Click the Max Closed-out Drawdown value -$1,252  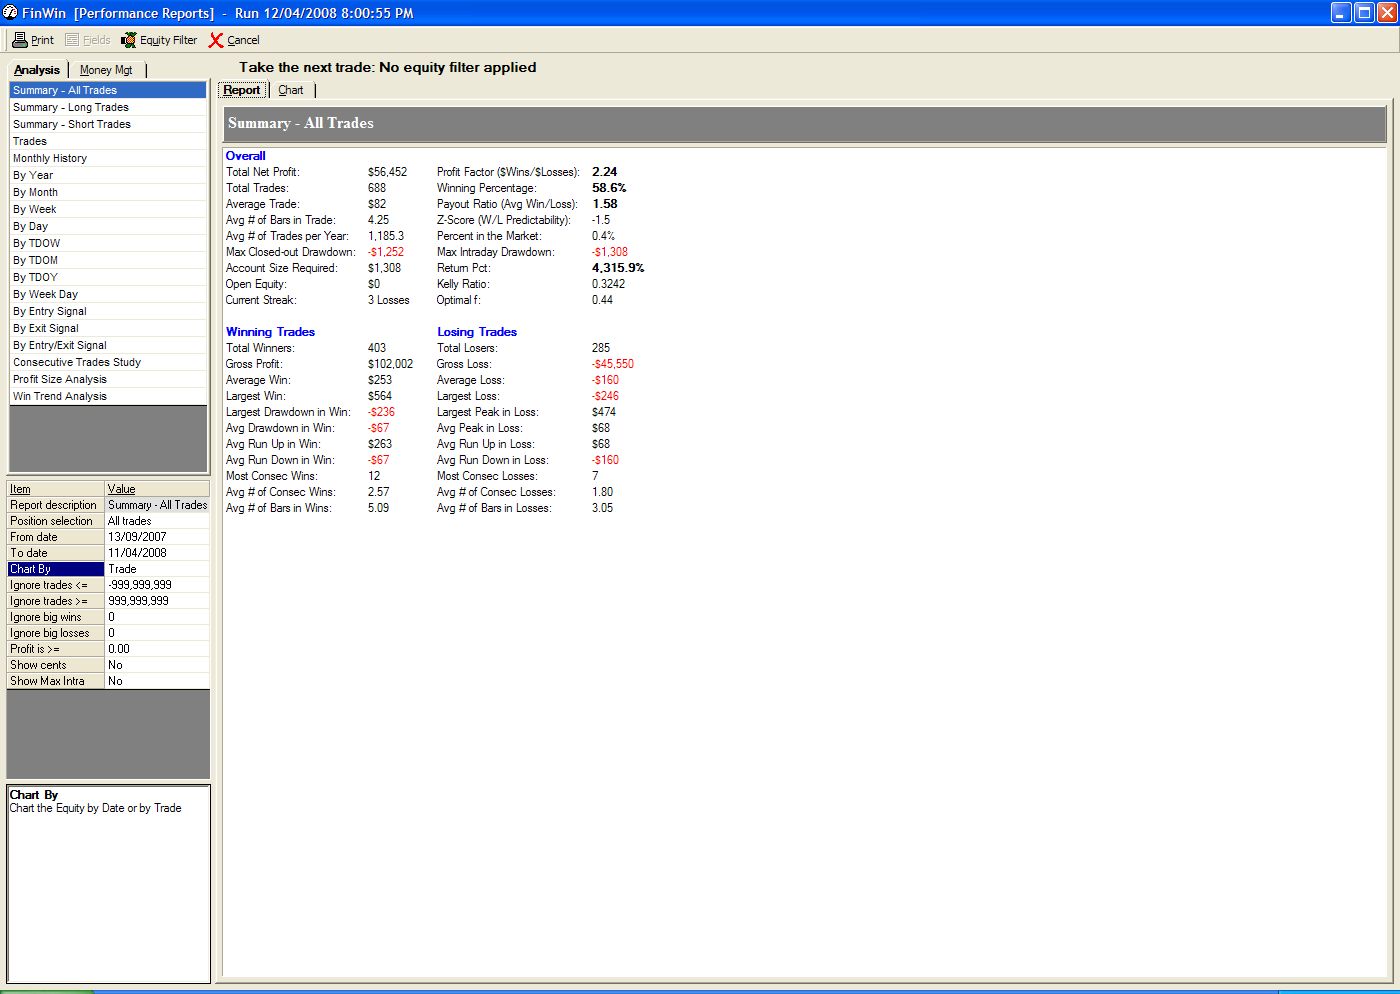(x=386, y=252)
